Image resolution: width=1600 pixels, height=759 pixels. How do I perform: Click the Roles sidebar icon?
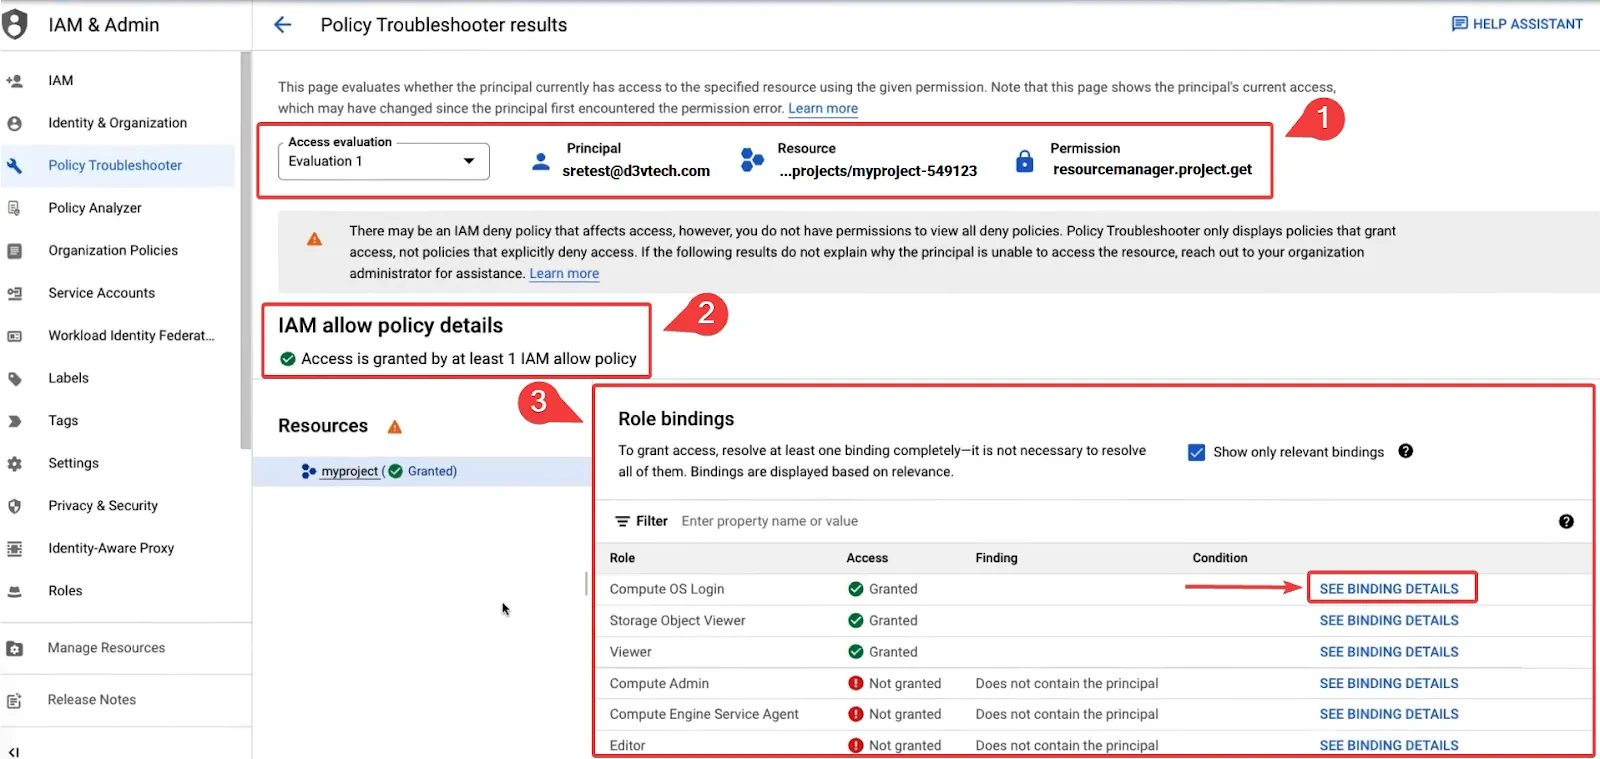pos(14,591)
